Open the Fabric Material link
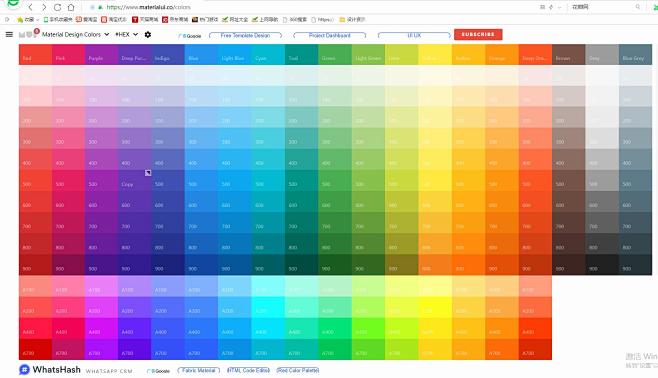This screenshot has width=658, height=378. point(198,370)
